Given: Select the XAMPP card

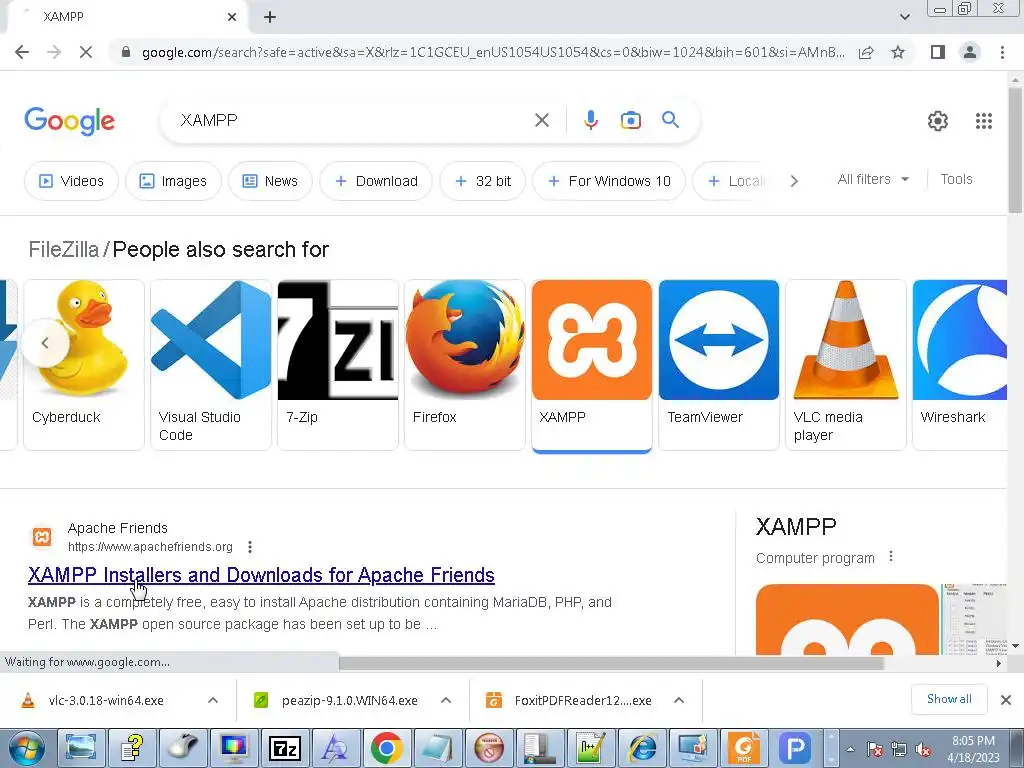Looking at the screenshot, I should click(x=592, y=364).
